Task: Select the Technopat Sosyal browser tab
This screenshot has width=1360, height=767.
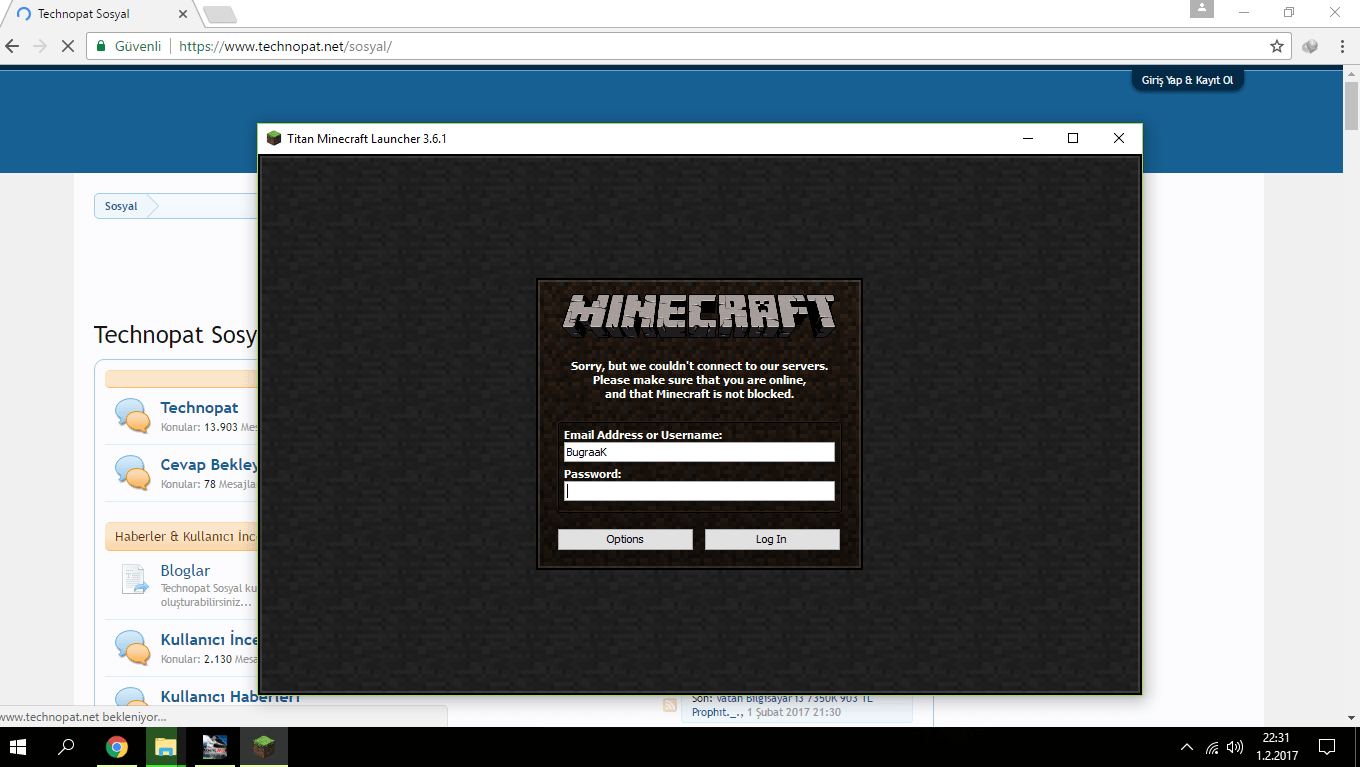Action: (x=99, y=14)
